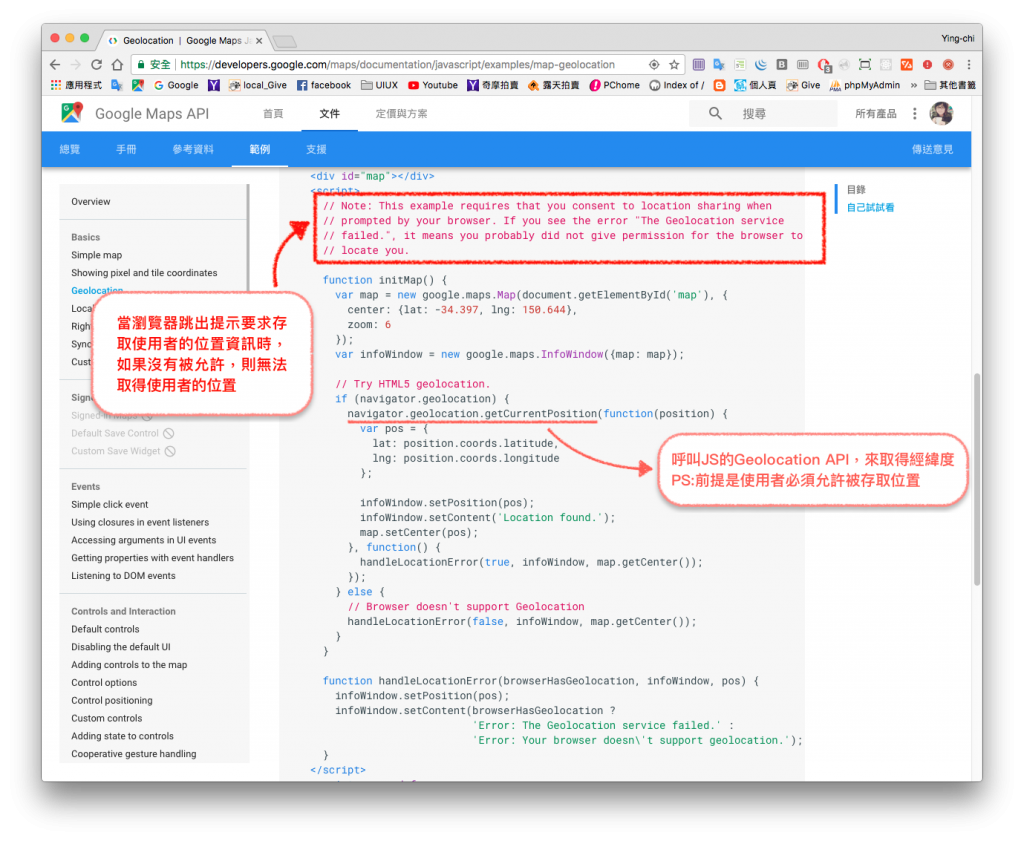The width and height of the screenshot is (1024, 841).
Task: Open the Chrome three-dot menu
Action: 969,65
